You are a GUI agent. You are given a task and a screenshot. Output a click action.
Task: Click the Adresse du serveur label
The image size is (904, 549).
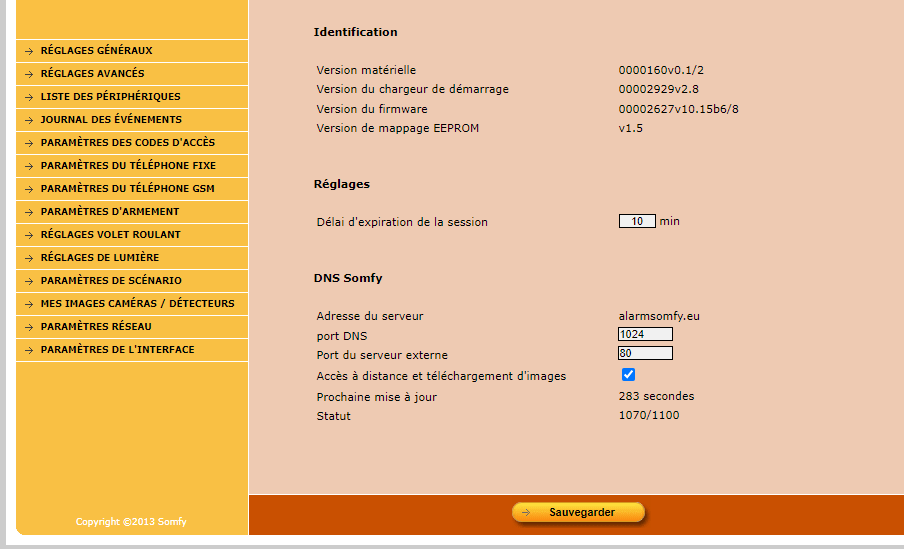pyautogui.click(x=370, y=316)
